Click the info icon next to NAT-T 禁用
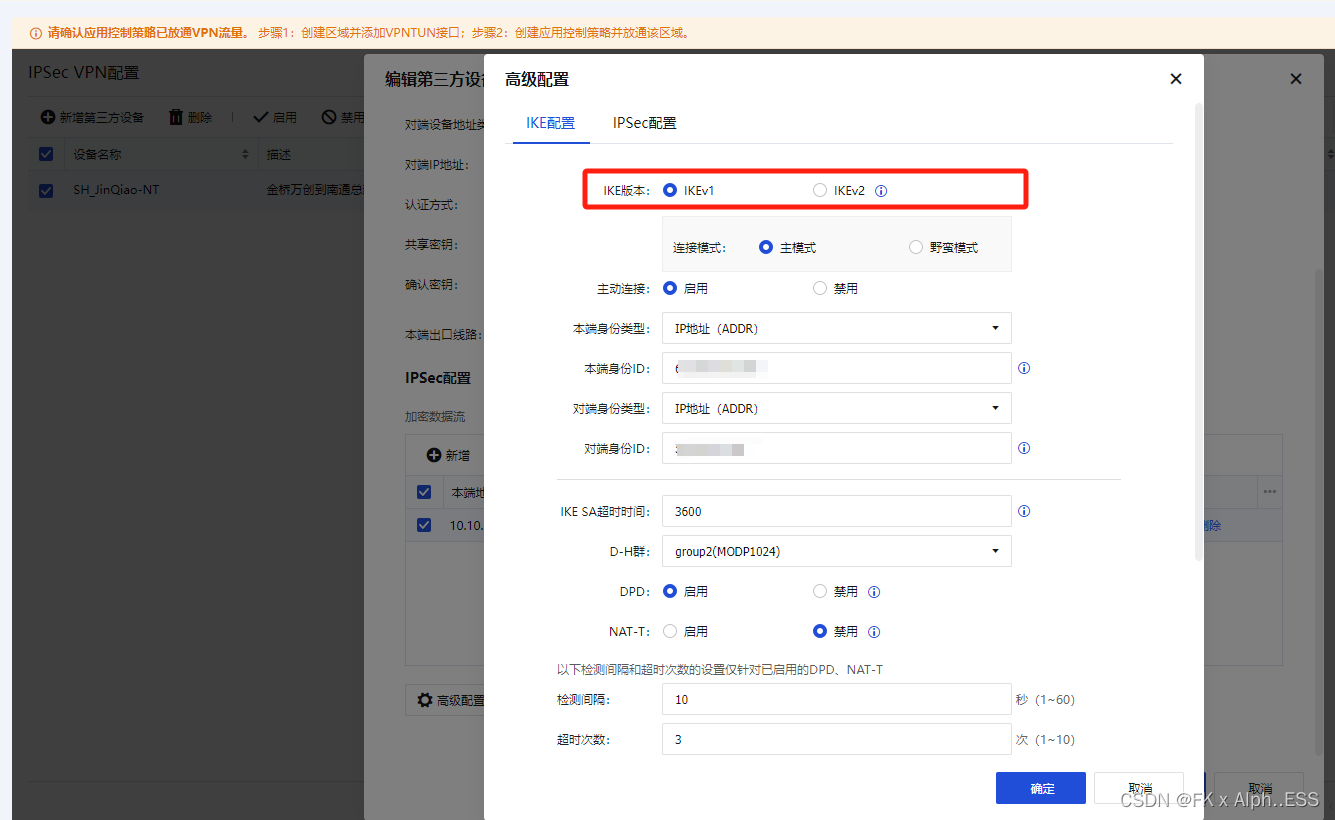This screenshot has width=1335, height=820. (x=874, y=632)
